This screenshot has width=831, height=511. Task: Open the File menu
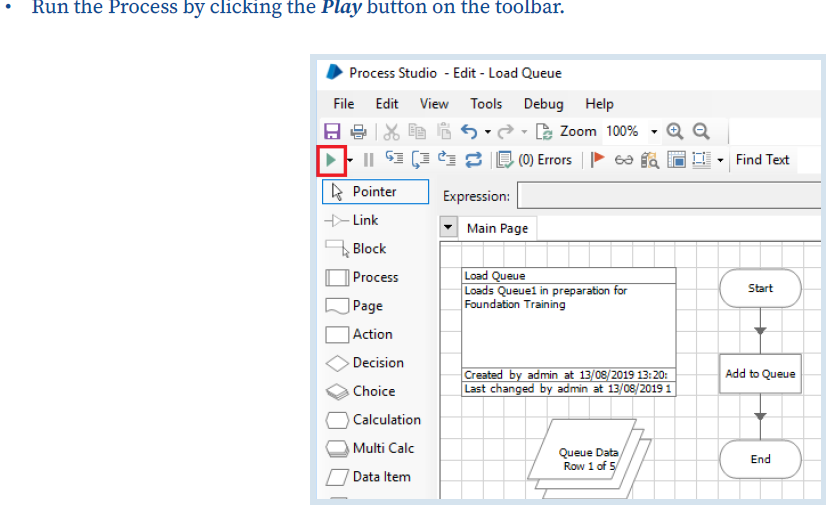tap(343, 104)
